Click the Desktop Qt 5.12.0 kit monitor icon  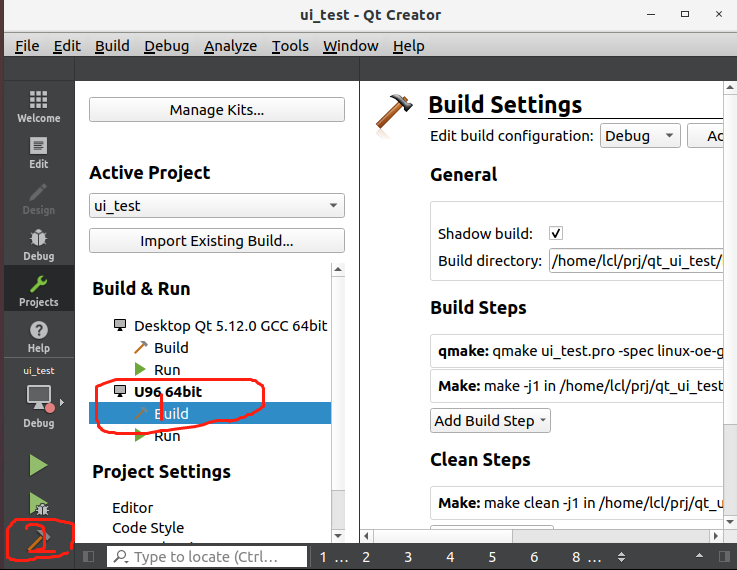tap(120, 325)
